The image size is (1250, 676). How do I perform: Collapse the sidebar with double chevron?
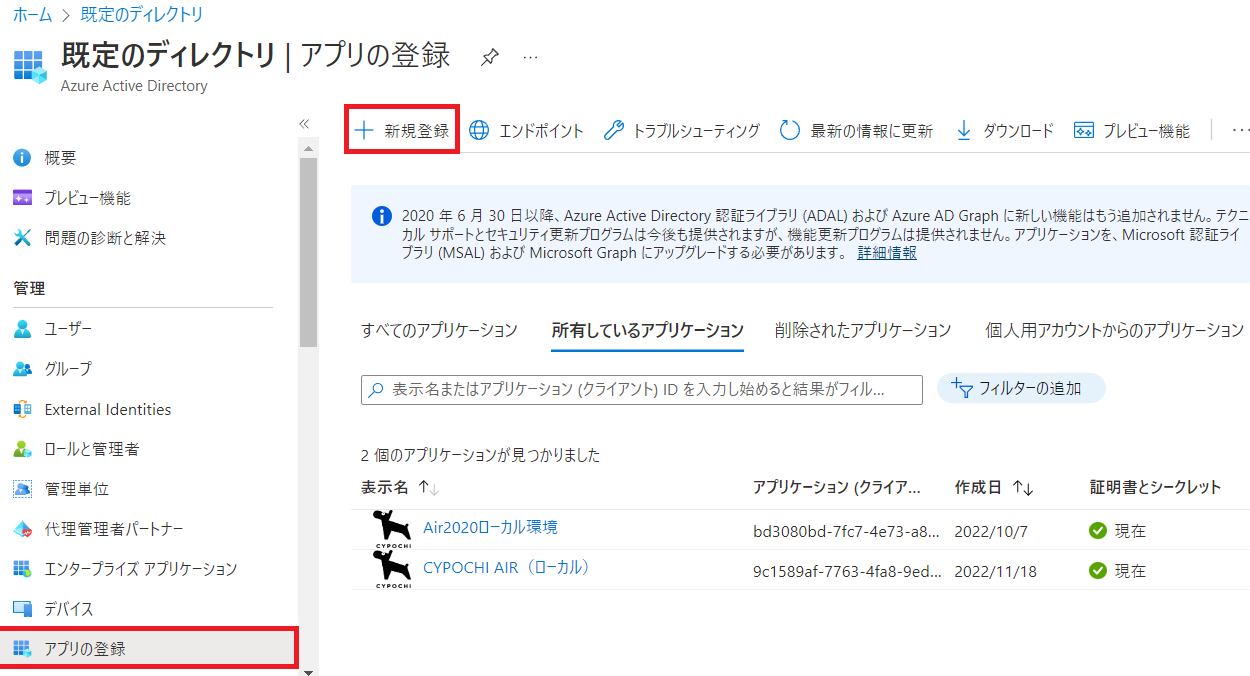[x=304, y=124]
